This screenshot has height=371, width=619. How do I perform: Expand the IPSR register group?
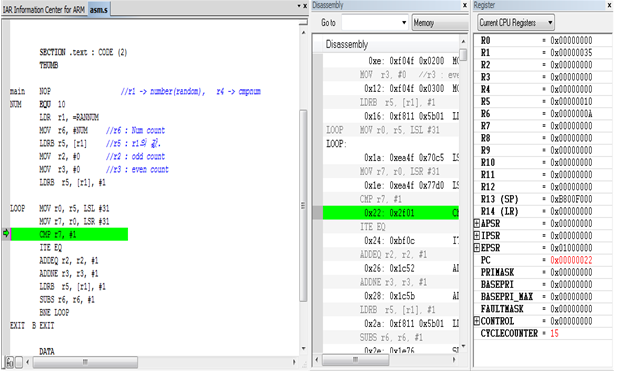476,236
